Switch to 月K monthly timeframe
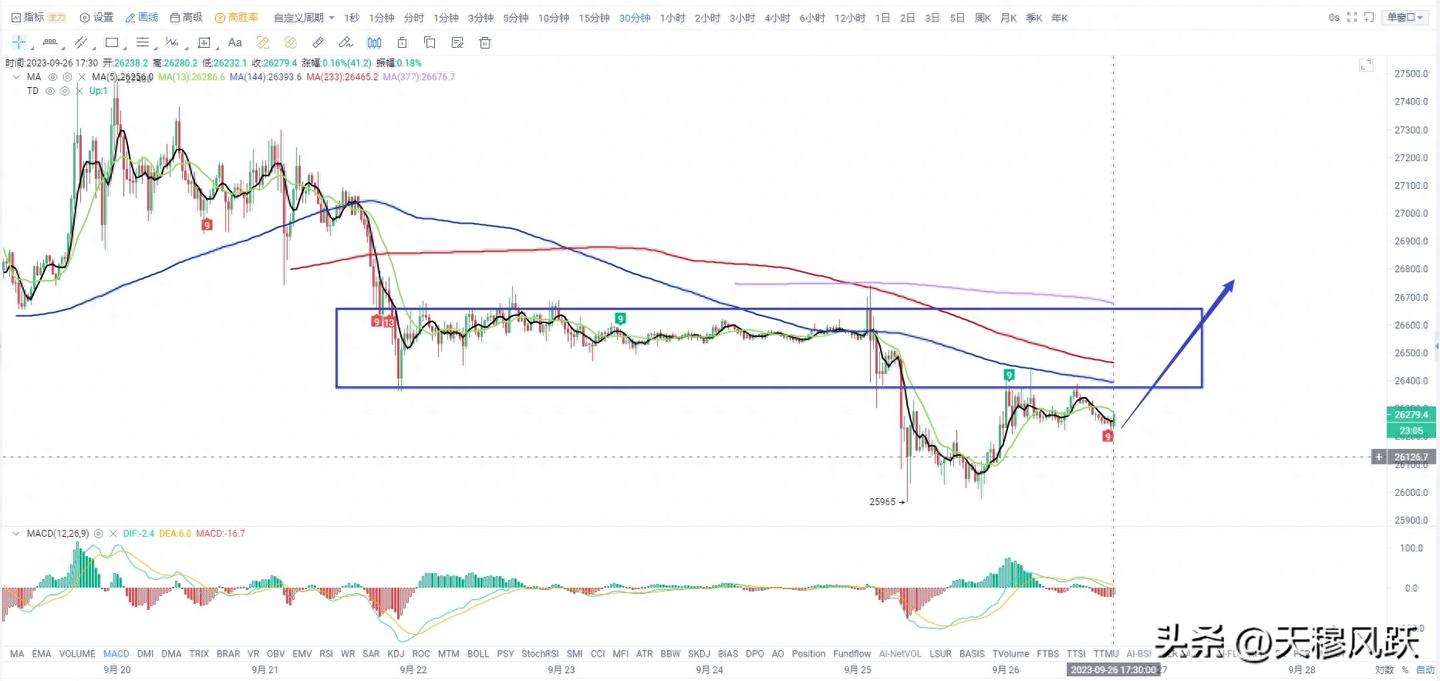Viewport: 1440px width, 681px height. pos(1008,18)
